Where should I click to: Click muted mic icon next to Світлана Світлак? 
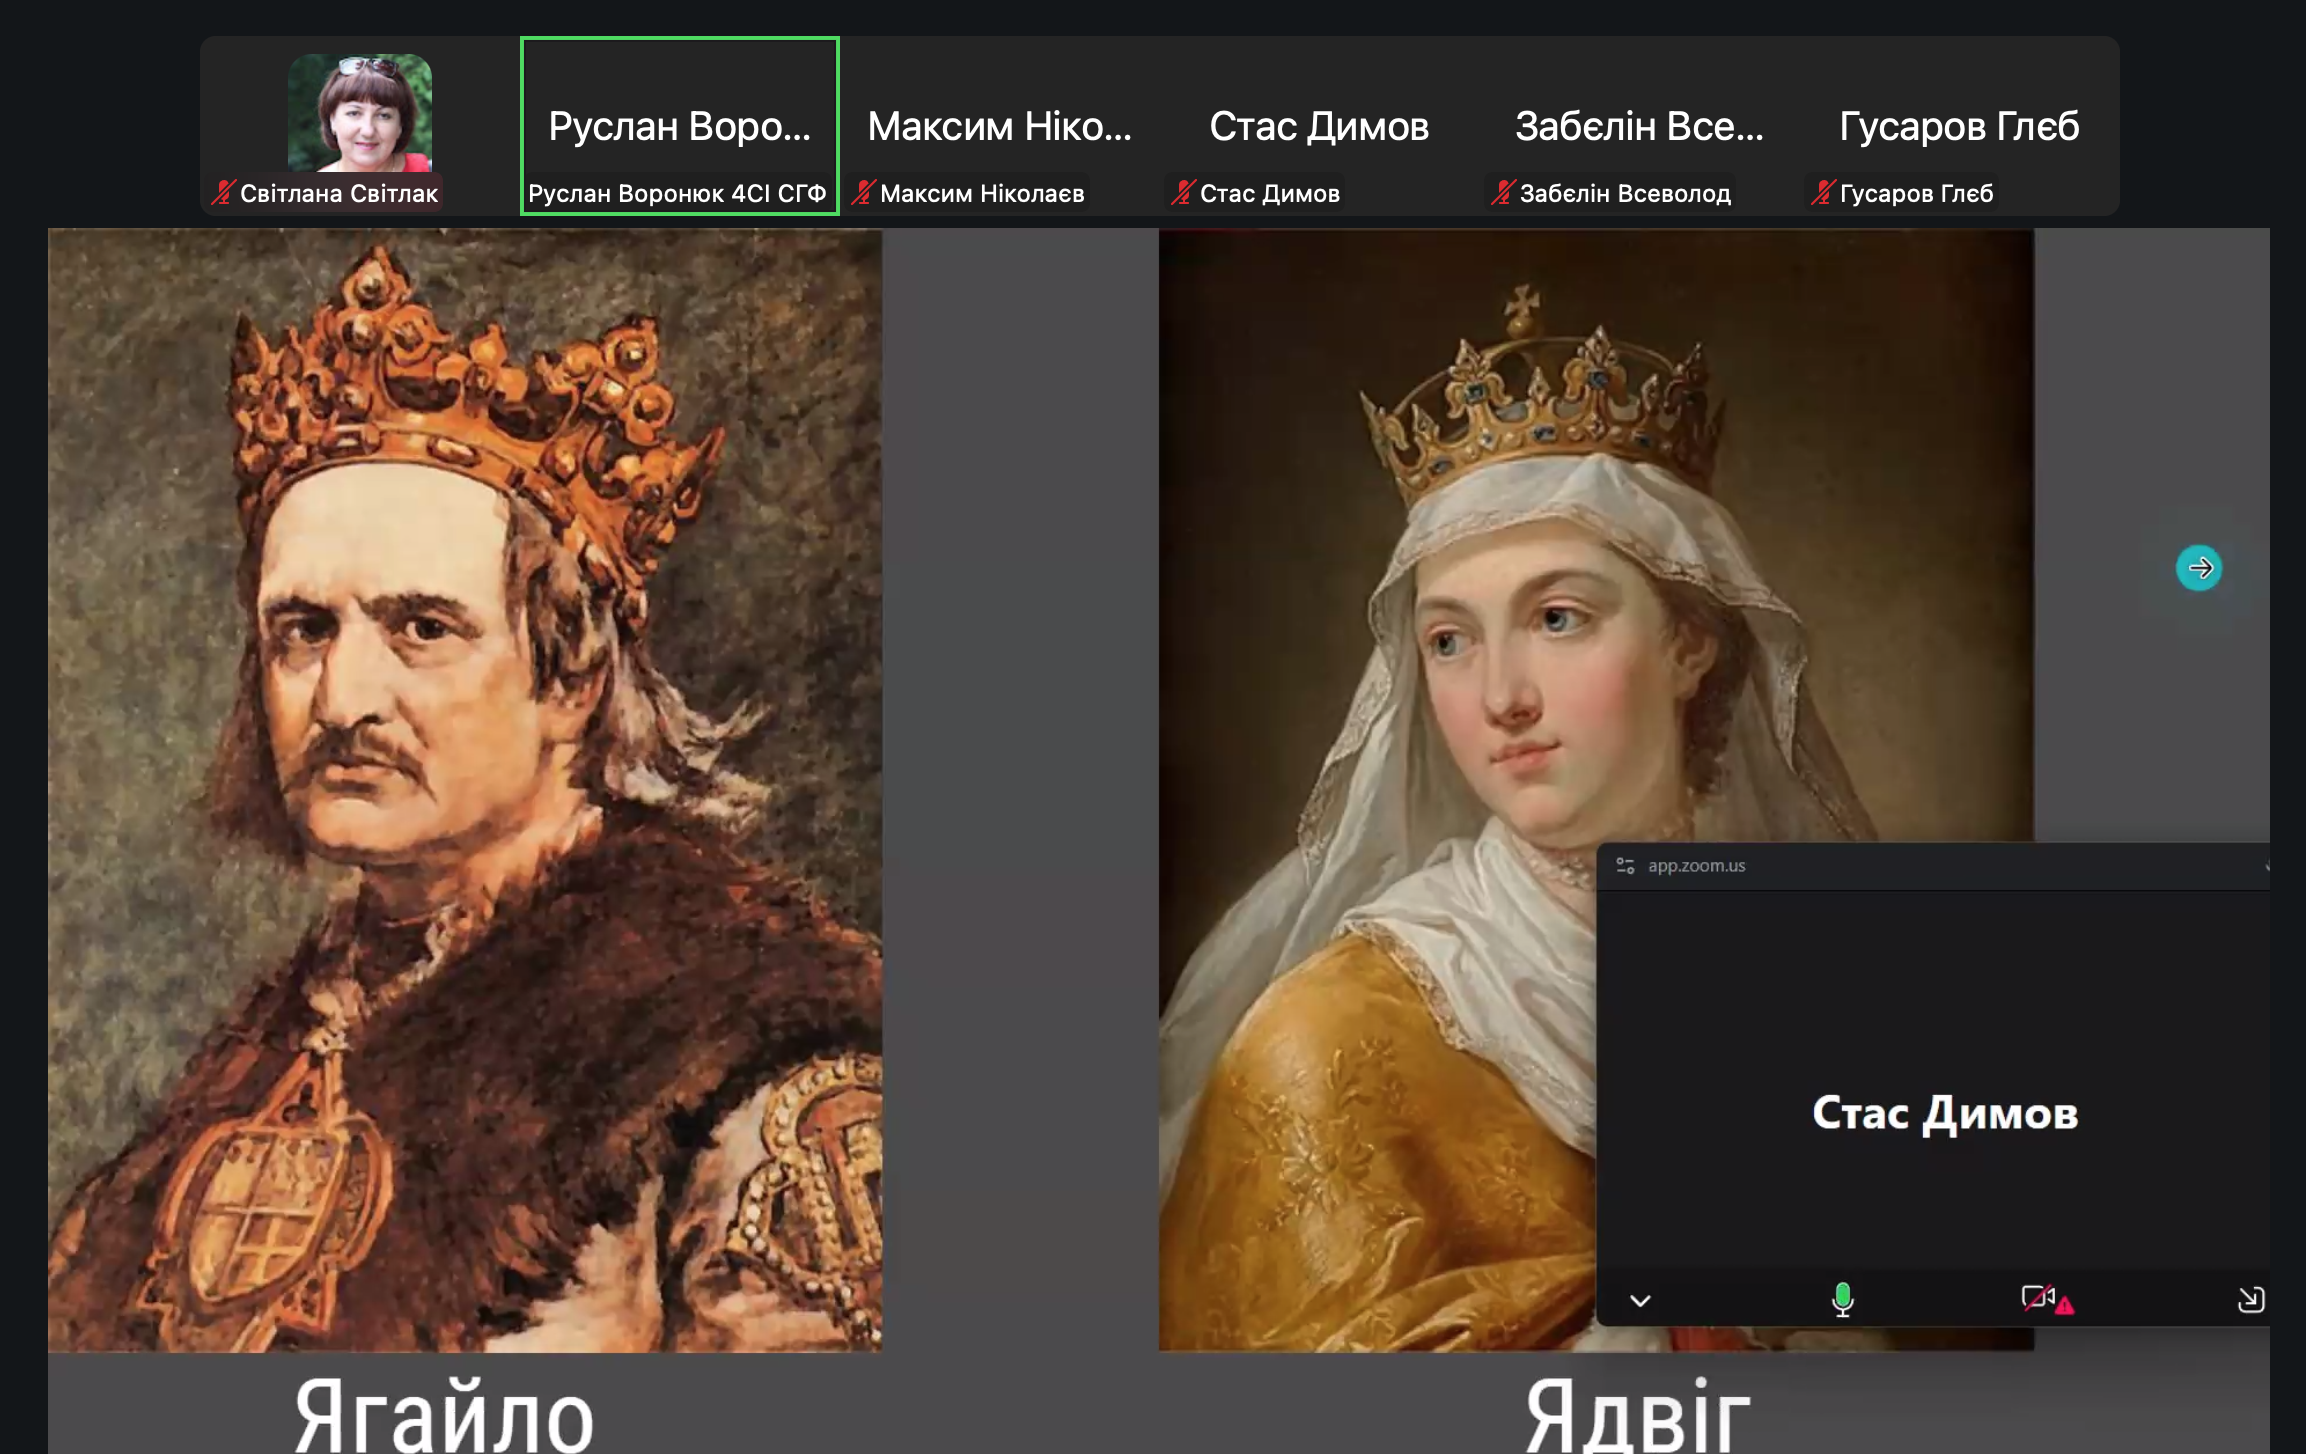(x=223, y=193)
